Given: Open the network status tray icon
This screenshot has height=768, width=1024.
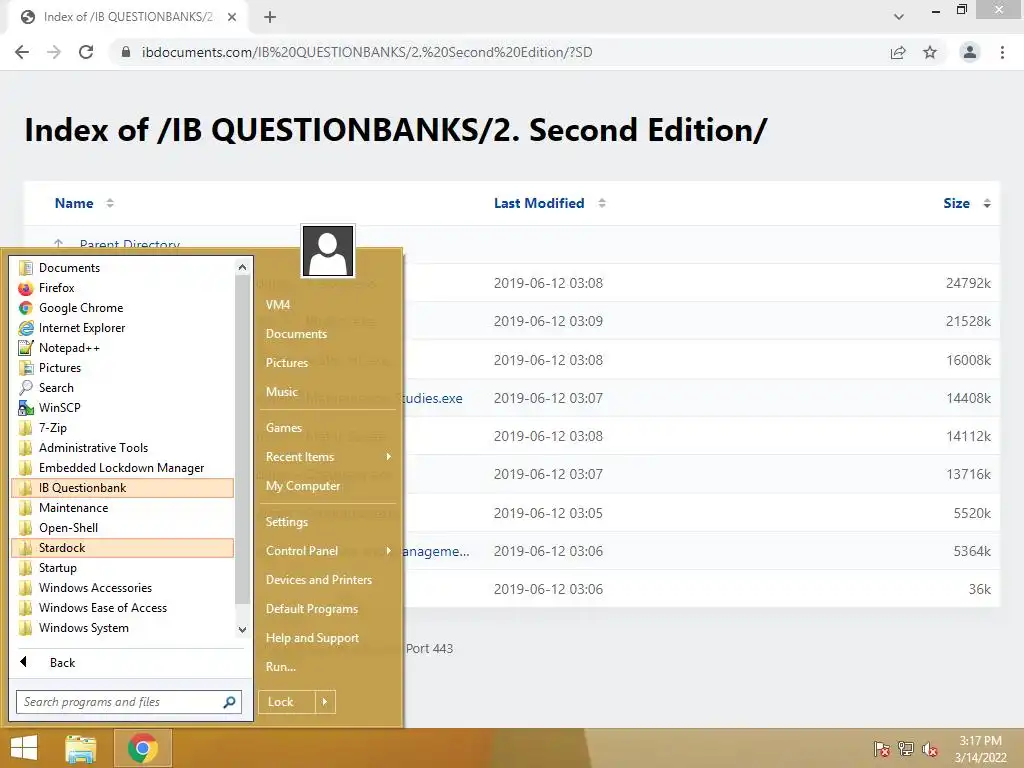Looking at the screenshot, I should (x=906, y=749).
